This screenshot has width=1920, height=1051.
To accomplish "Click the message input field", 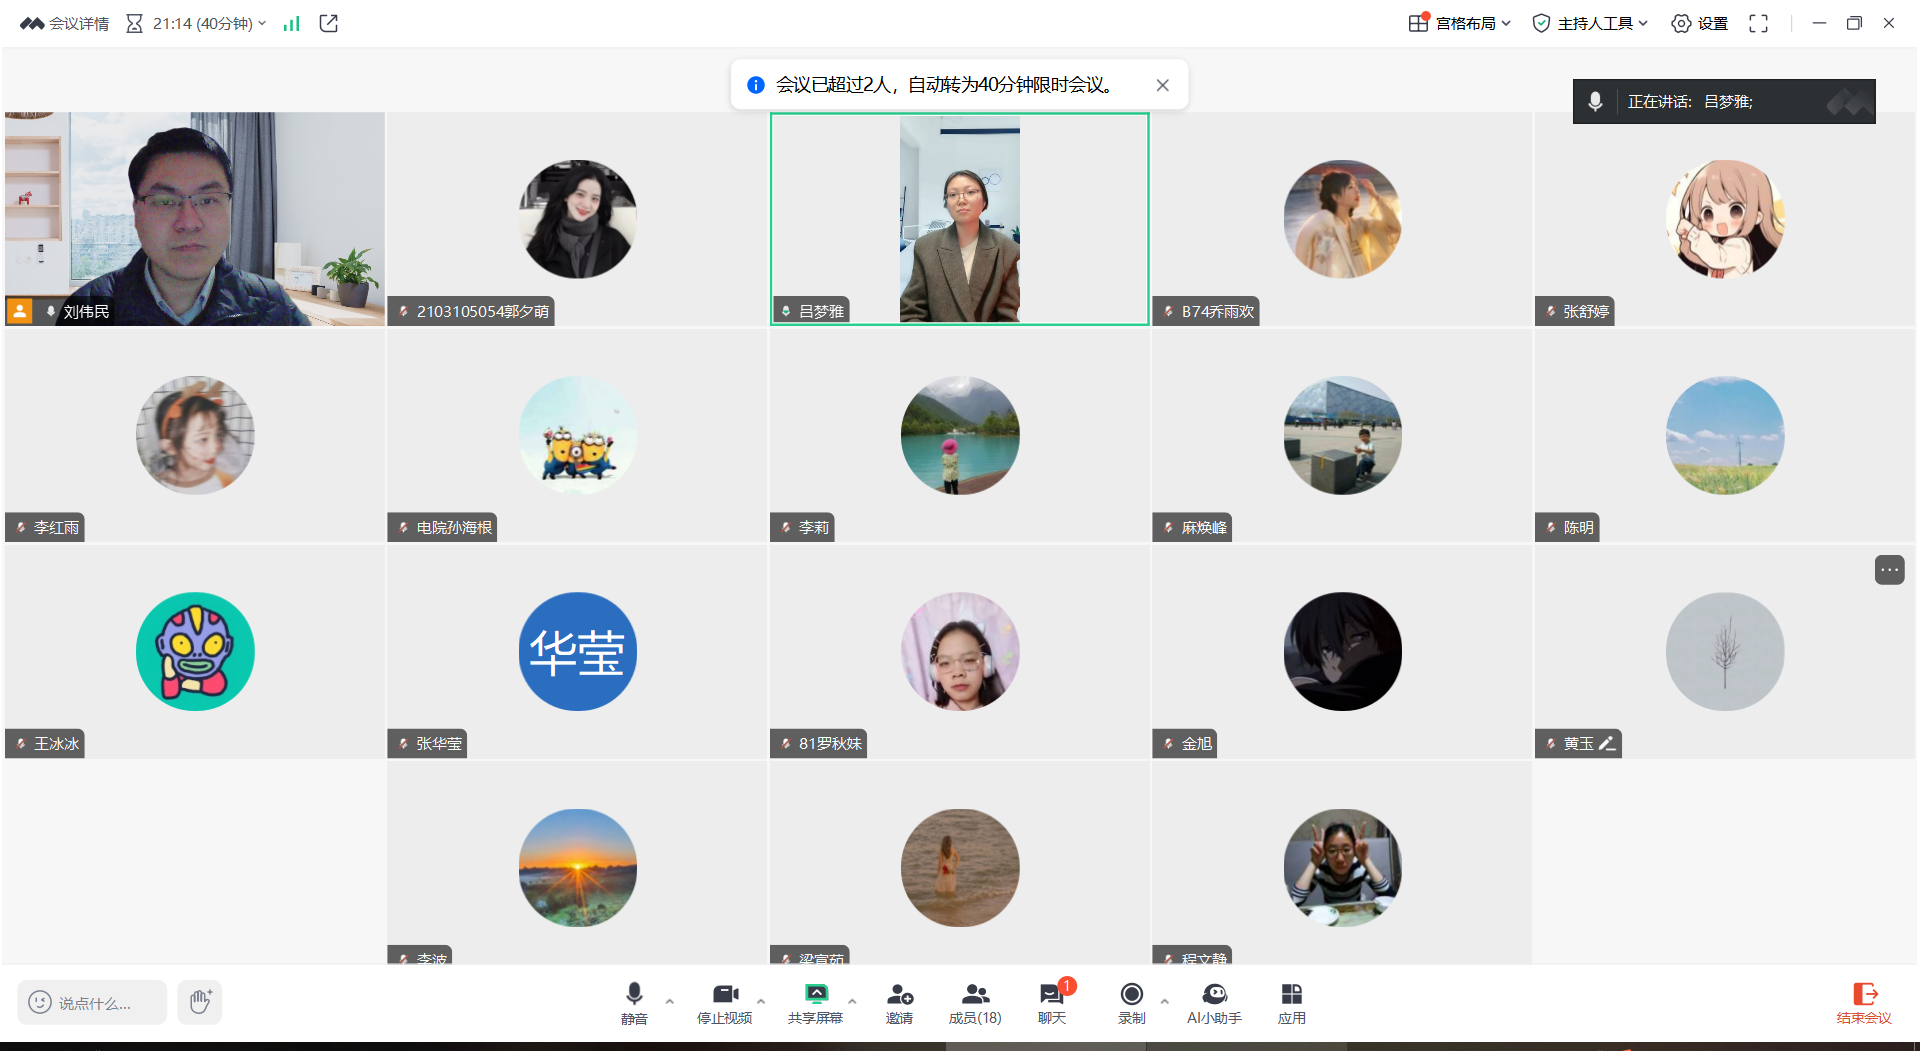I will point(93,1002).
